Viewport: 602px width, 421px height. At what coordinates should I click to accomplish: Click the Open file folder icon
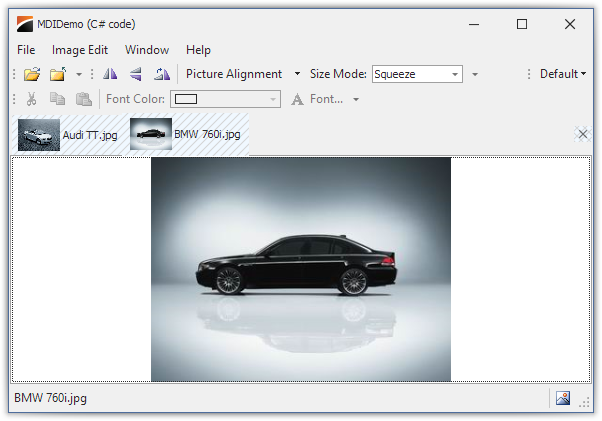[32, 74]
